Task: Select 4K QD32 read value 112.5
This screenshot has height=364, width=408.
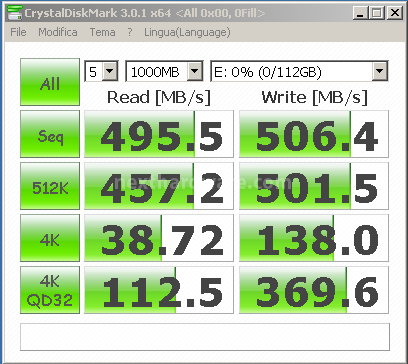Action: pyautogui.click(x=159, y=290)
